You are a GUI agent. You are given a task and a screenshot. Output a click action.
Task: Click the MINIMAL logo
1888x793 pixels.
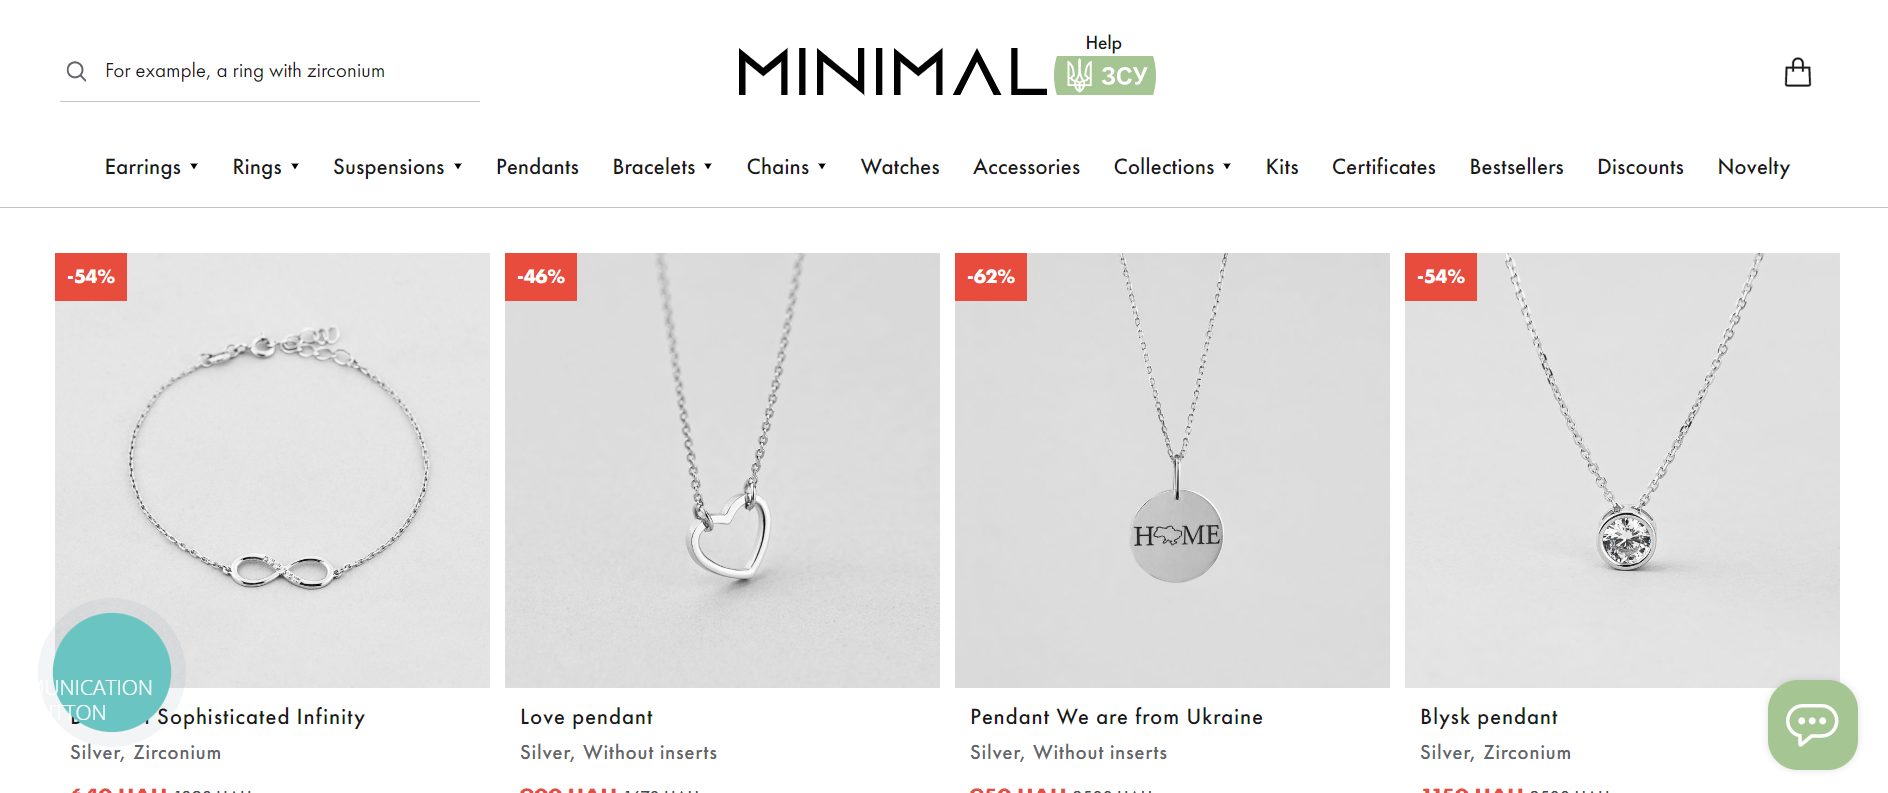click(x=892, y=72)
